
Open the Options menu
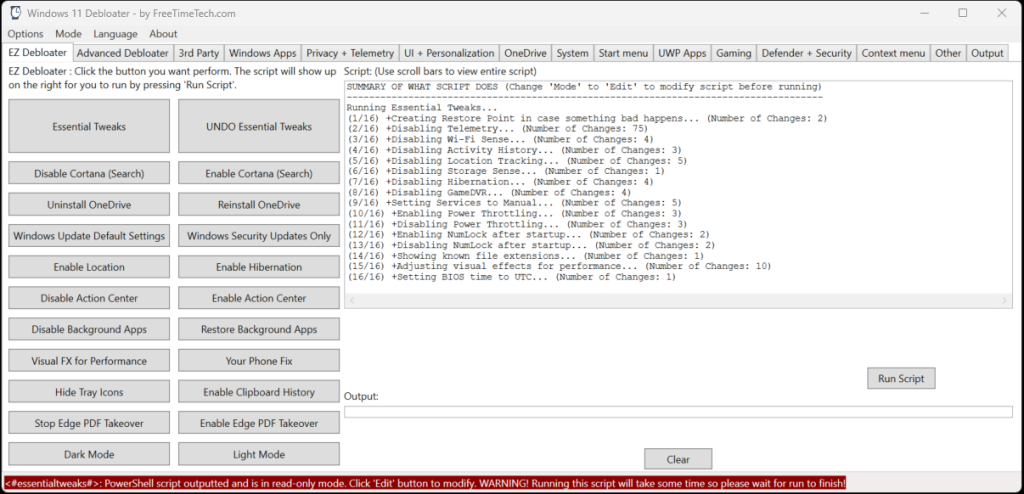[x=25, y=34]
